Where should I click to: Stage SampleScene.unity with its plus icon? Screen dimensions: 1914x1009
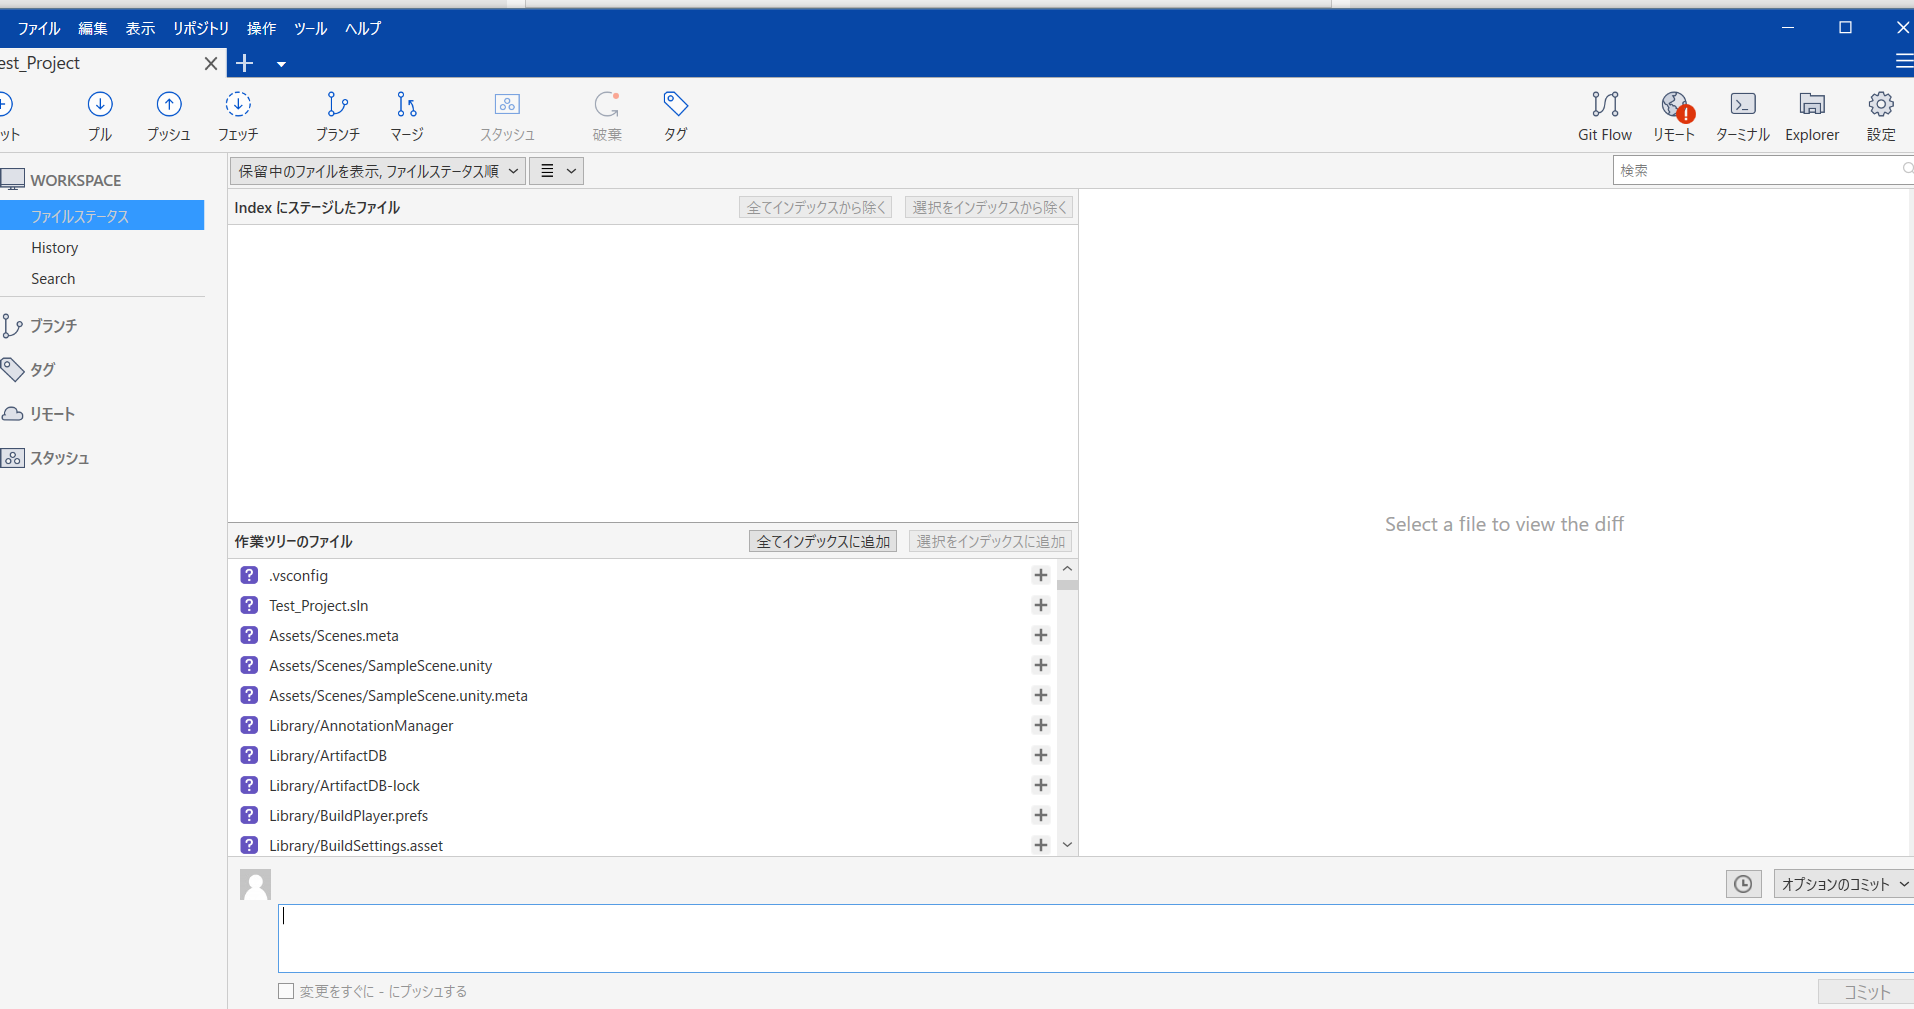click(1041, 665)
